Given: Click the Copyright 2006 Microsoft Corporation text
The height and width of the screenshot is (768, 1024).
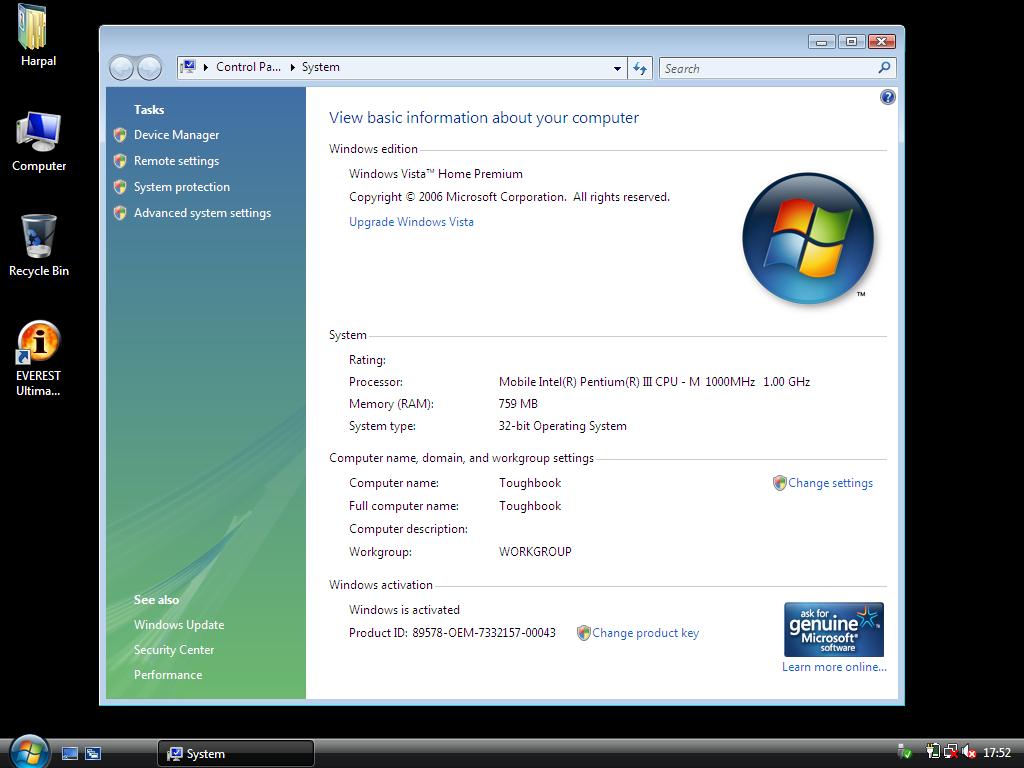Looking at the screenshot, I should (509, 197).
